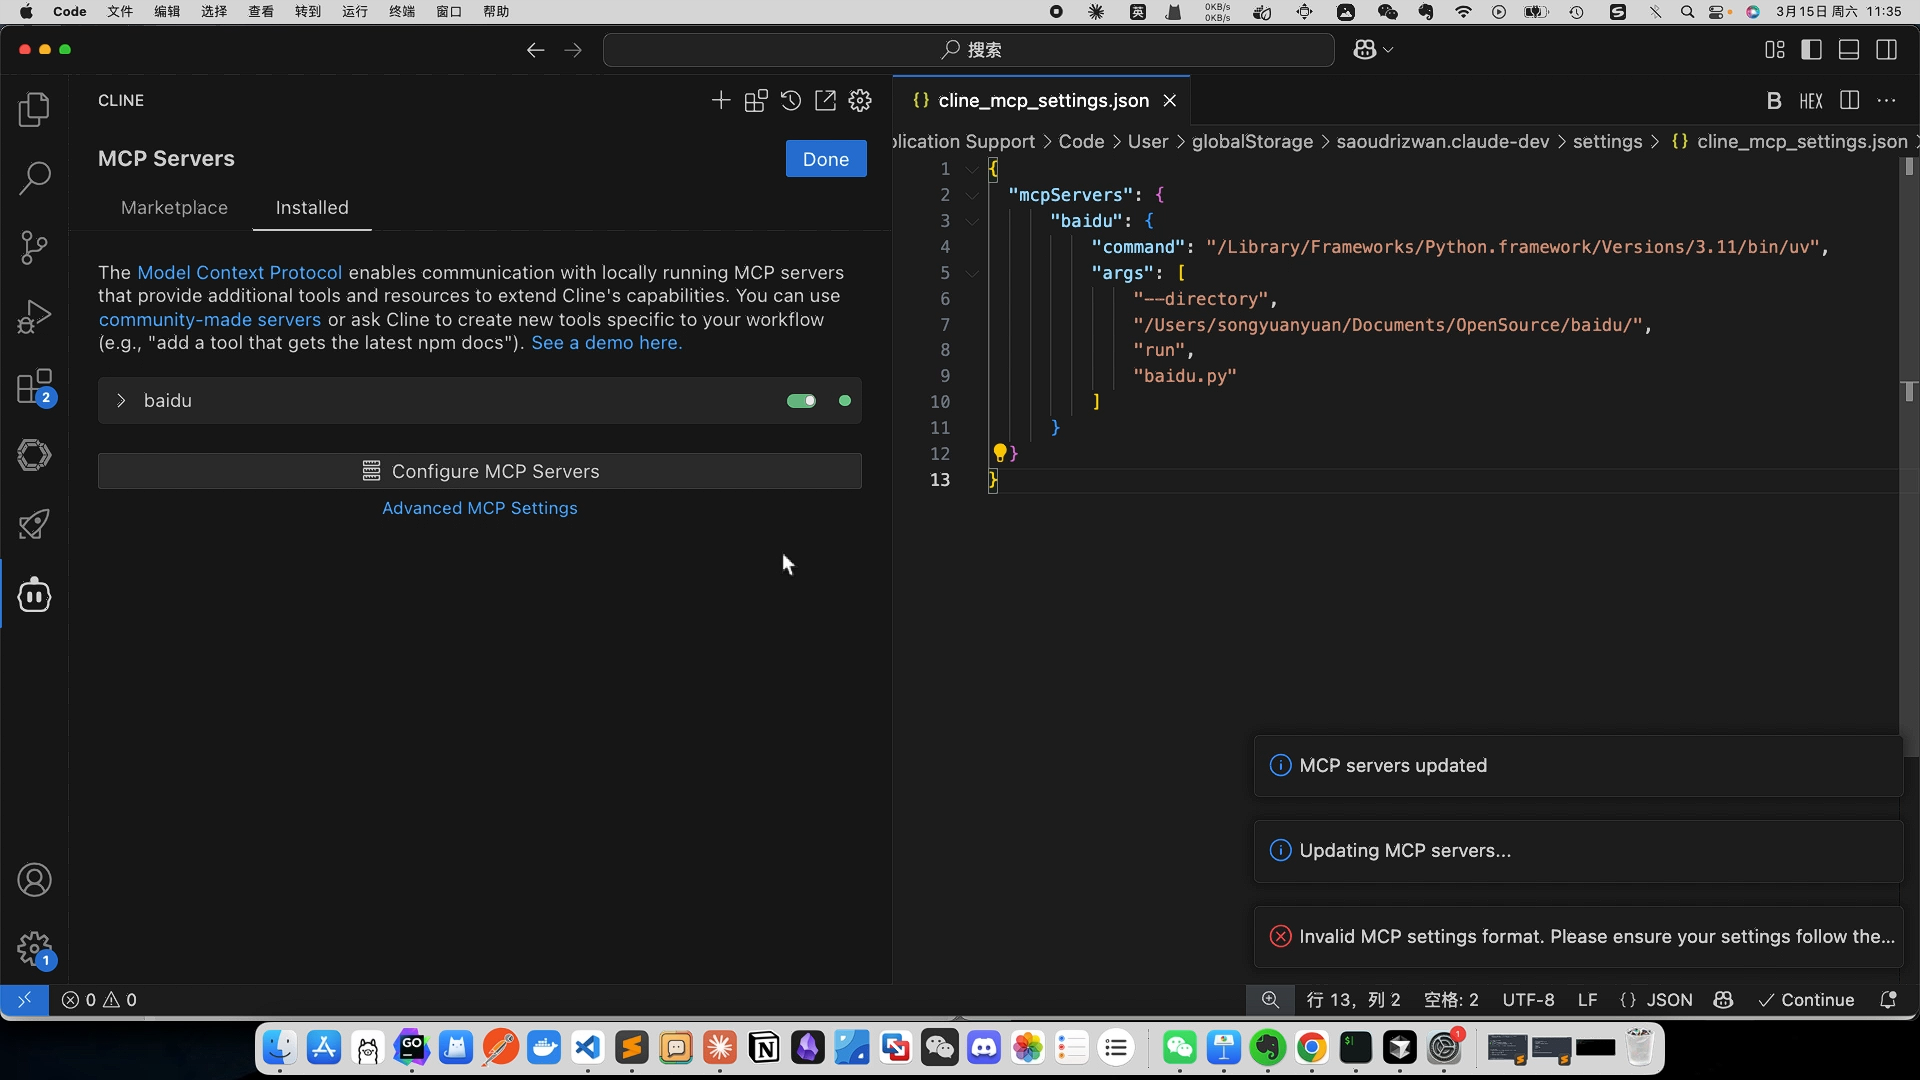Open the notifications bell in the status bar

click(x=1888, y=1000)
